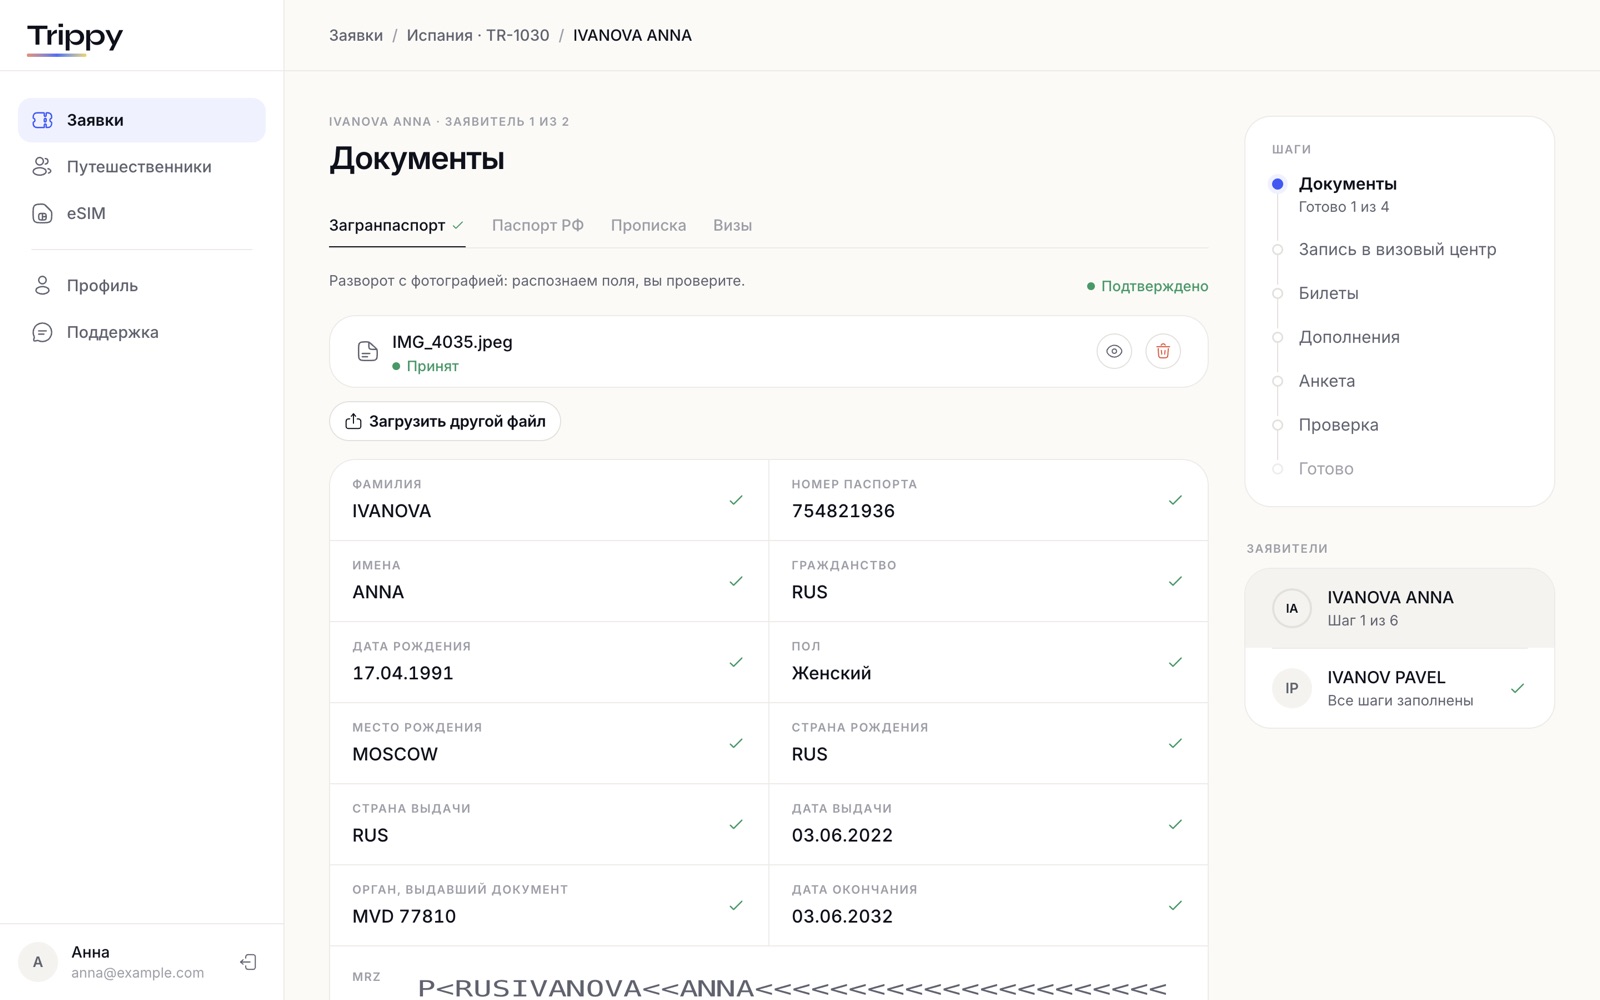Click Орган field MVD 77810
The width and height of the screenshot is (1600, 1000).
[549, 905]
